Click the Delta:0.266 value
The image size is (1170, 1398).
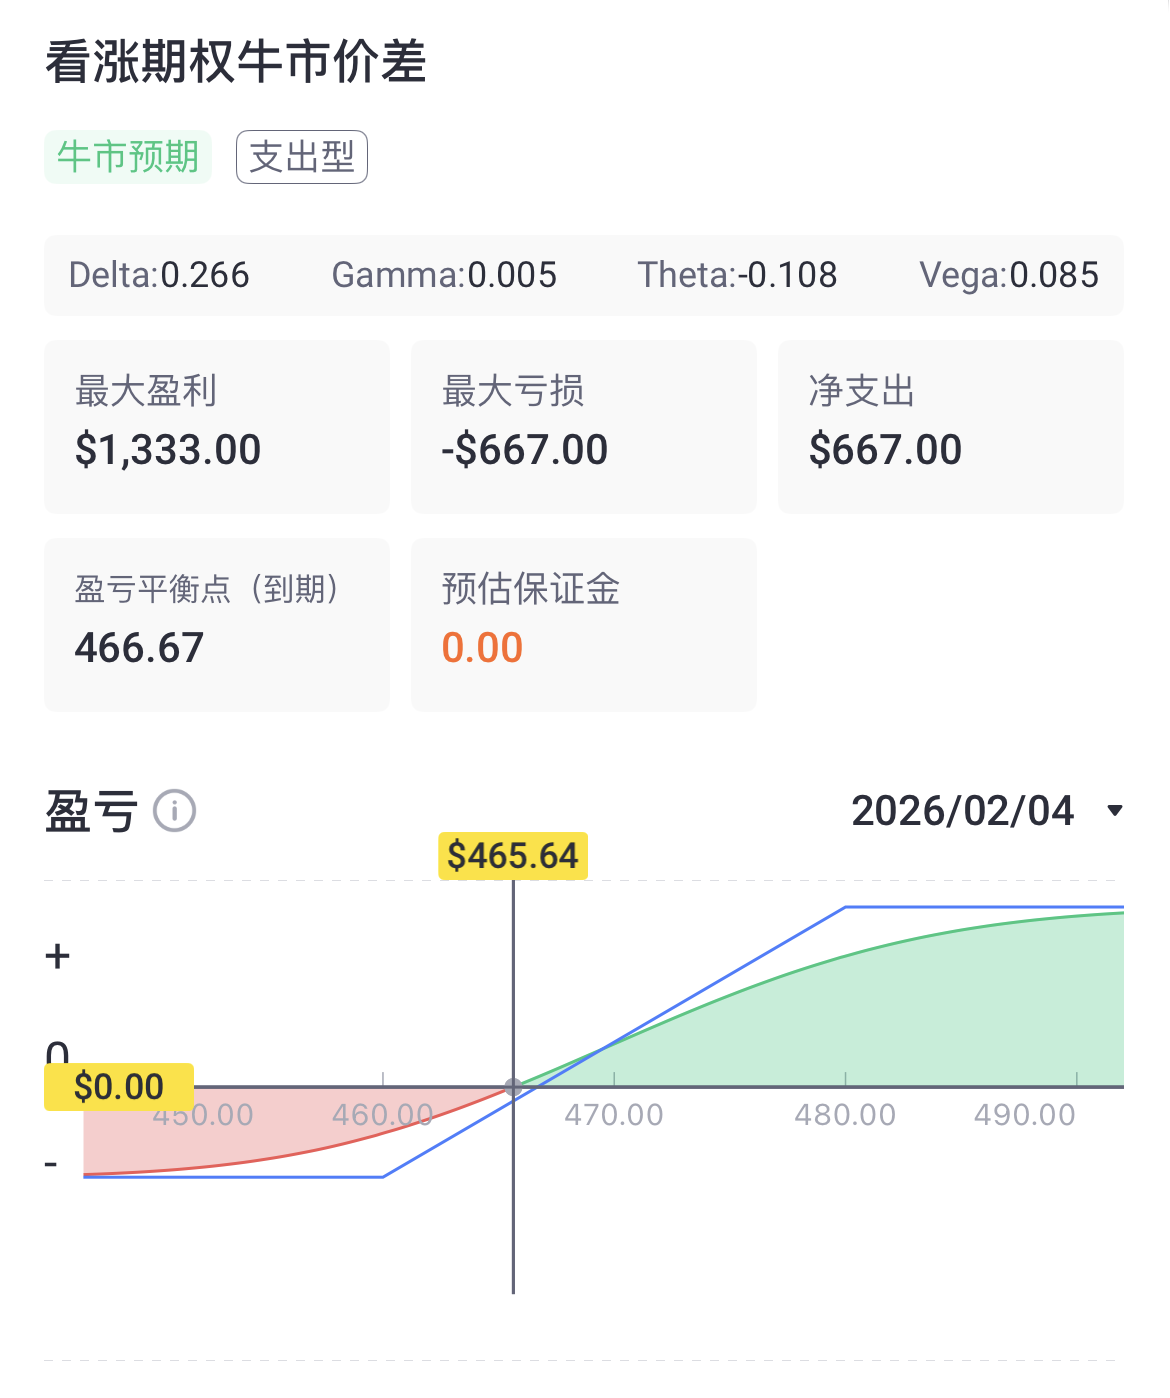pos(159,275)
